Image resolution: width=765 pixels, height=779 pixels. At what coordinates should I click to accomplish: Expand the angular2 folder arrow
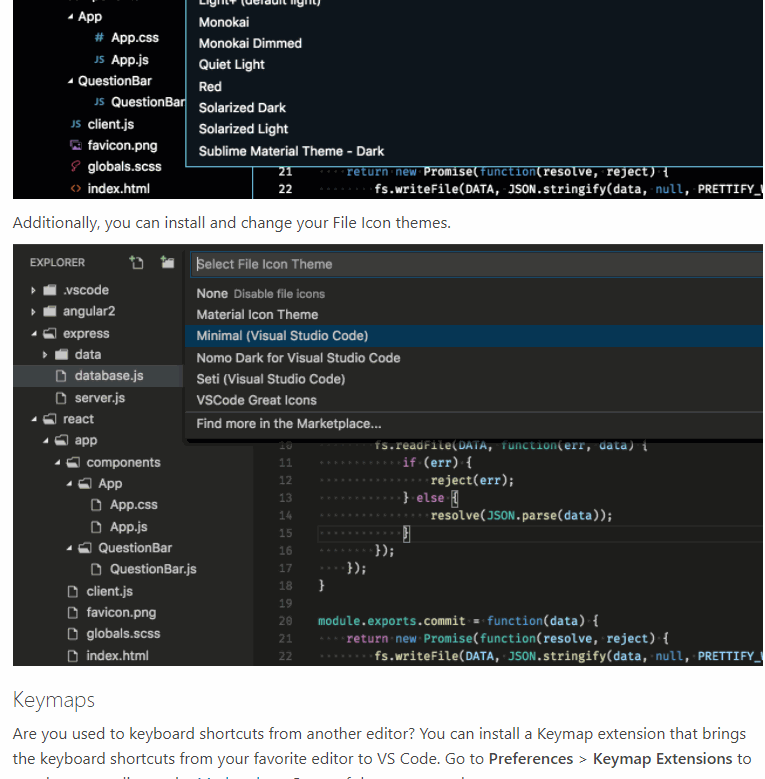[x=33, y=312]
